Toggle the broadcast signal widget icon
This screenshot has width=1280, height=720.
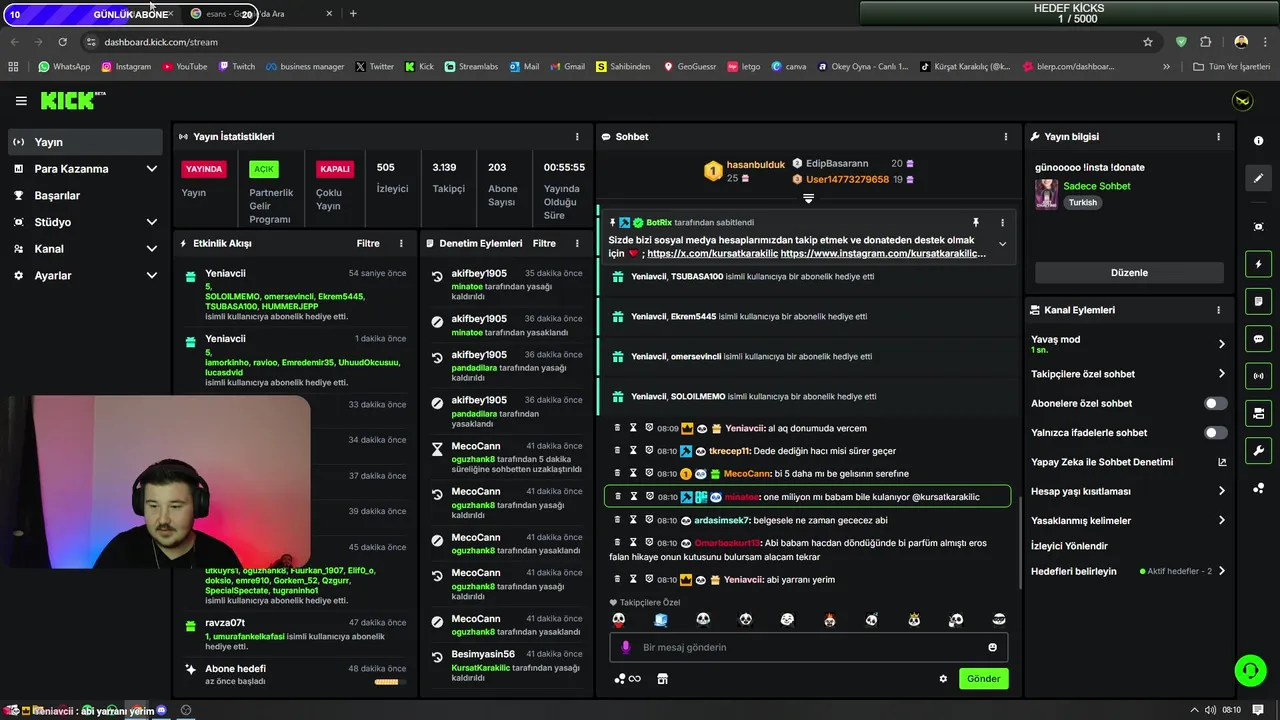(x=1258, y=376)
